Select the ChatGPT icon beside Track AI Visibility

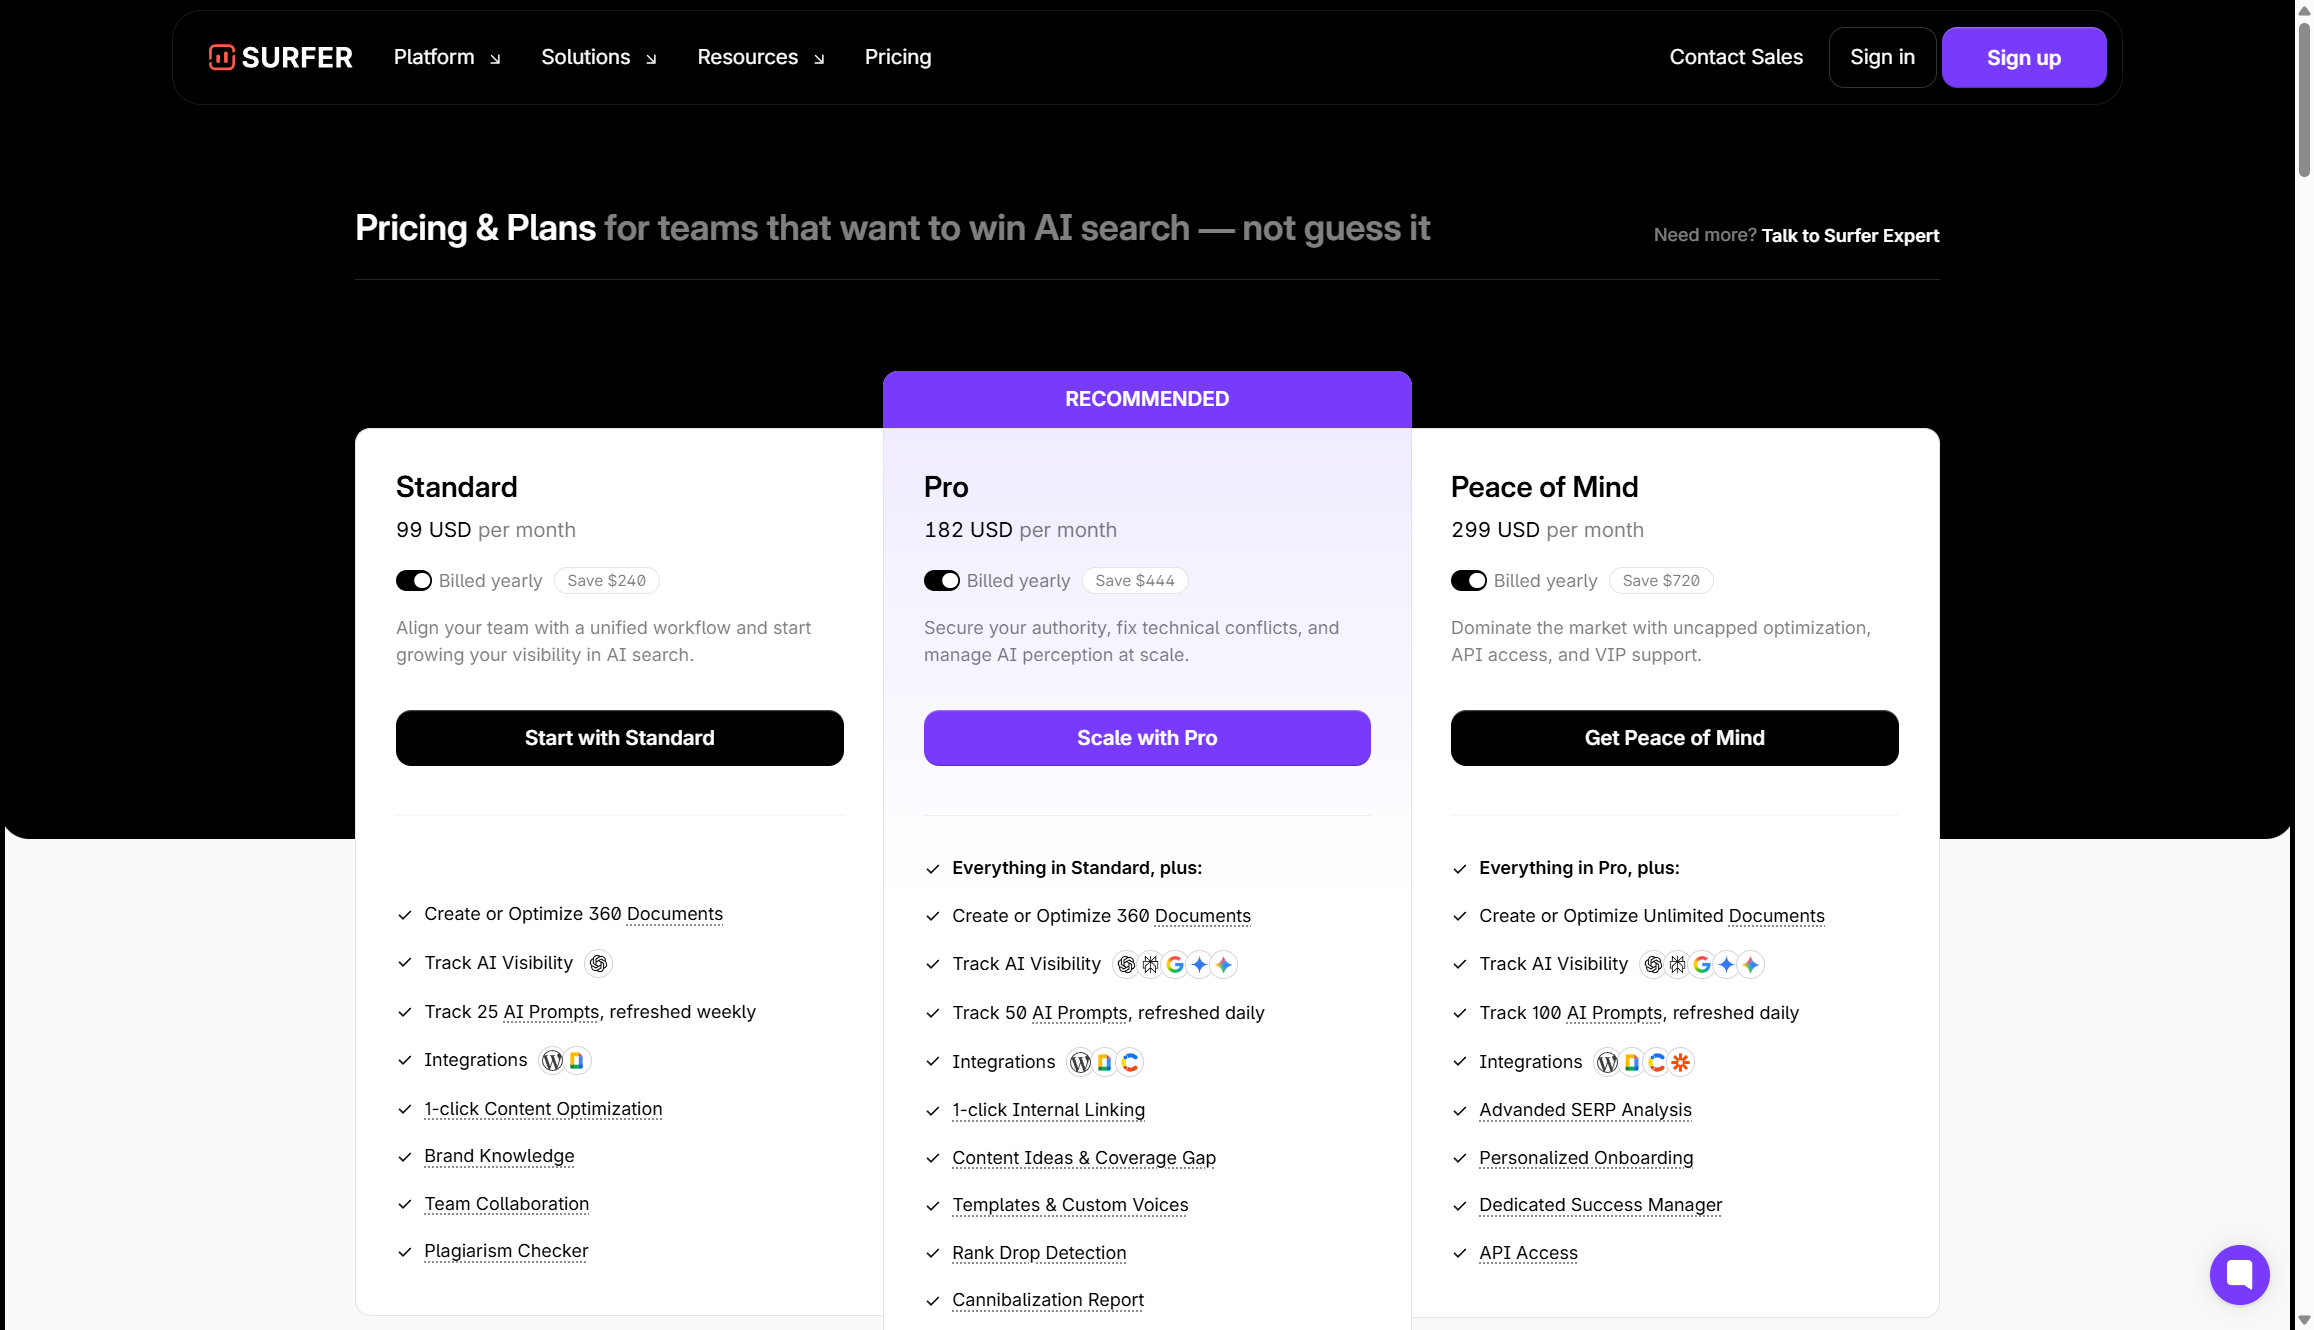pyautogui.click(x=598, y=963)
